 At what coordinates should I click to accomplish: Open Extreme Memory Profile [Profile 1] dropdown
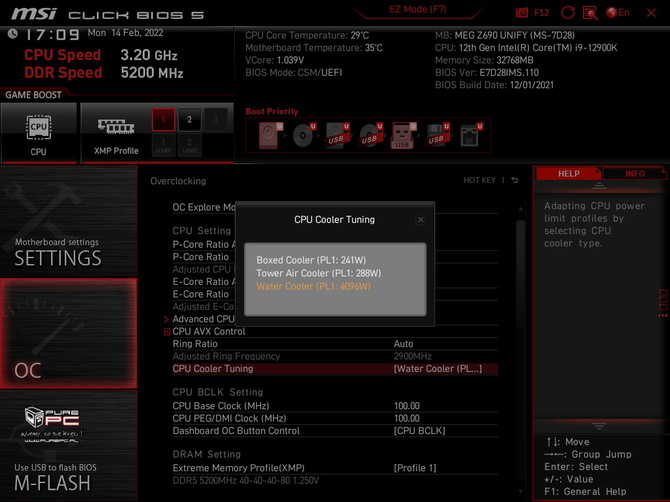tap(415, 468)
